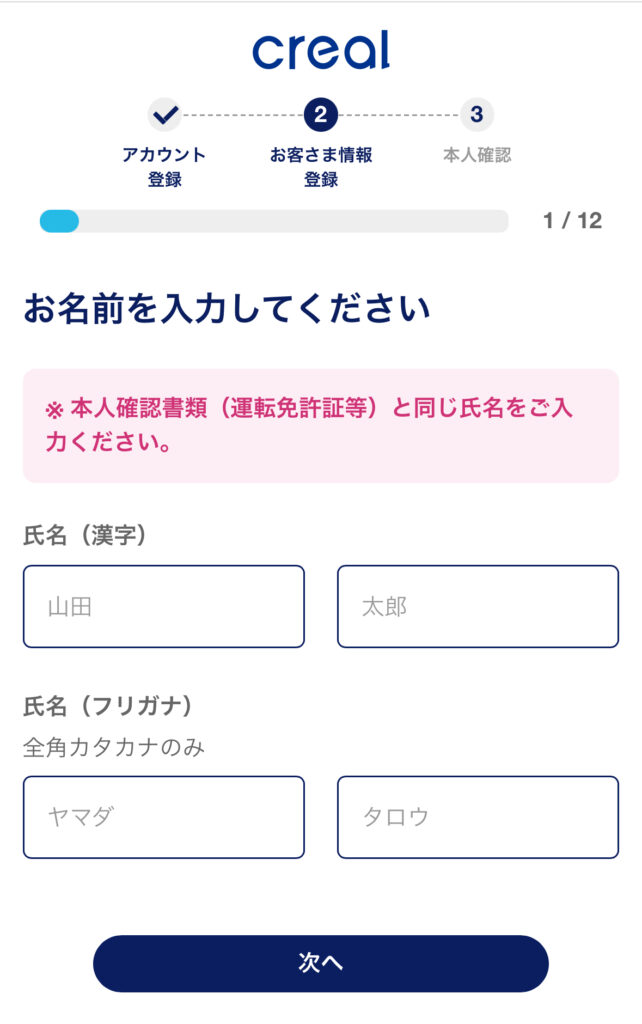Screen dimensions: 642x1024
Task: Click the grey unfilled progress bar track
Action: pyautogui.click(x=293, y=221)
